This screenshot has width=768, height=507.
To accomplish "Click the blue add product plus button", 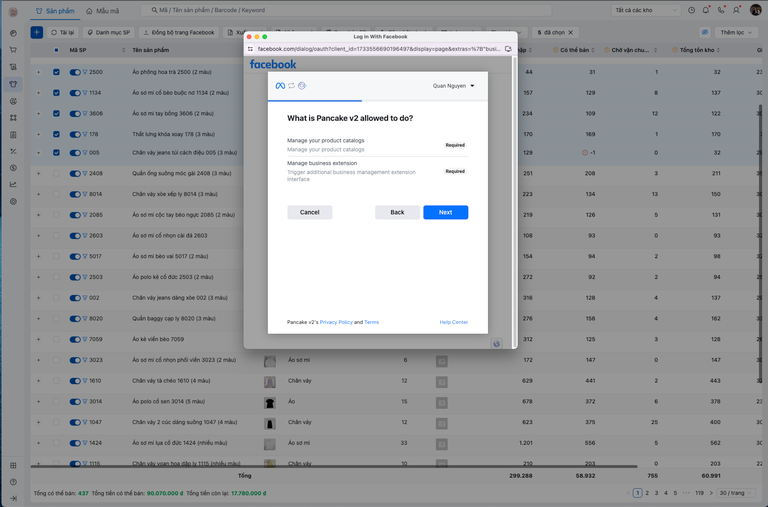I will pyautogui.click(x=37, y=32).
